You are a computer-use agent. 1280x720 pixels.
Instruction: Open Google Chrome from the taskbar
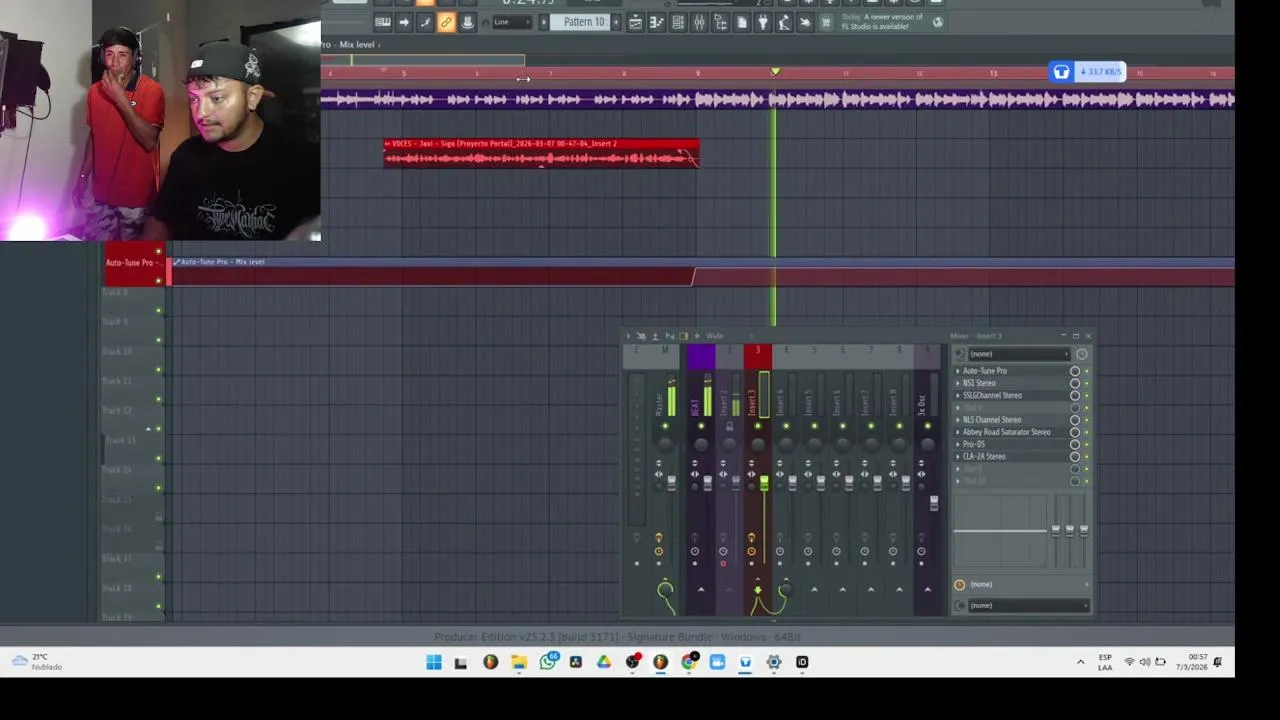click(x=689, y=662)
